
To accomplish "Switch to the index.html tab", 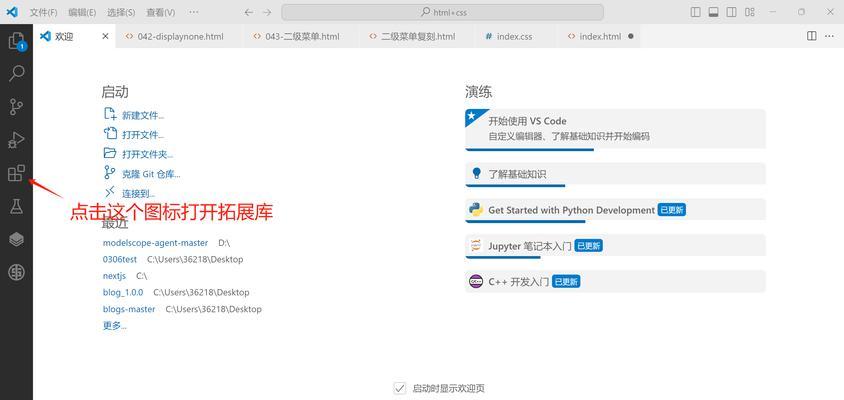I will 598,37.
